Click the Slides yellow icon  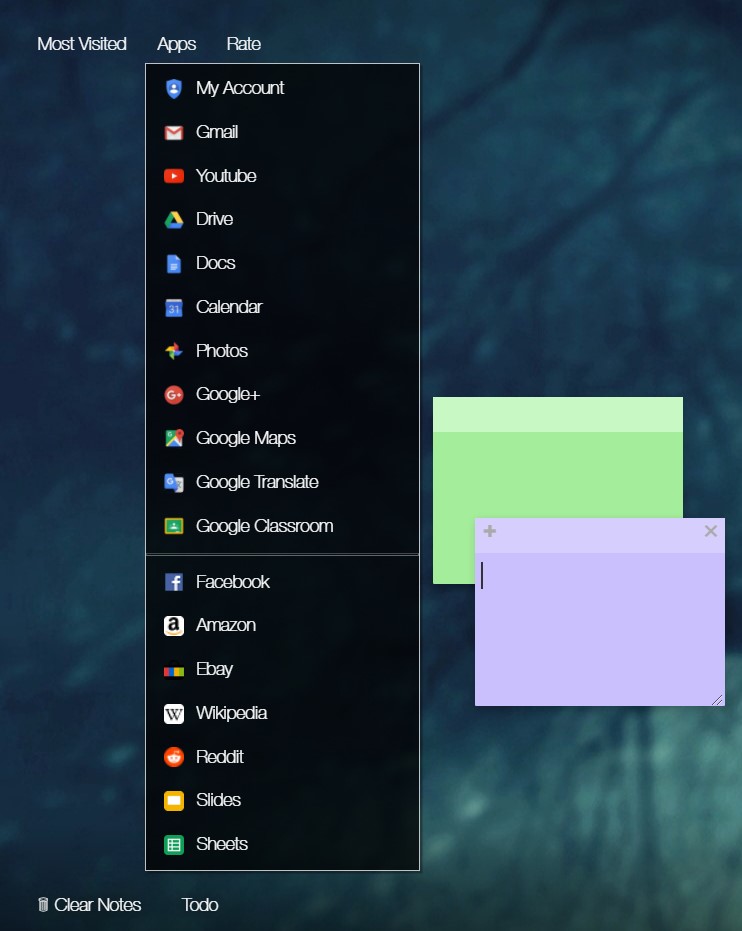(173, 800)
